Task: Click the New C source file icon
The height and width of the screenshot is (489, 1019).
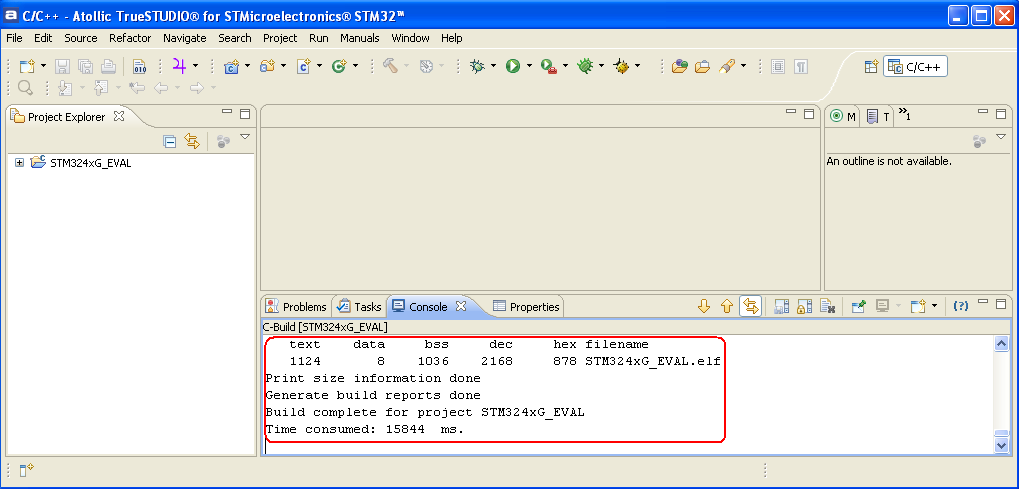Action: pos(303,66)
